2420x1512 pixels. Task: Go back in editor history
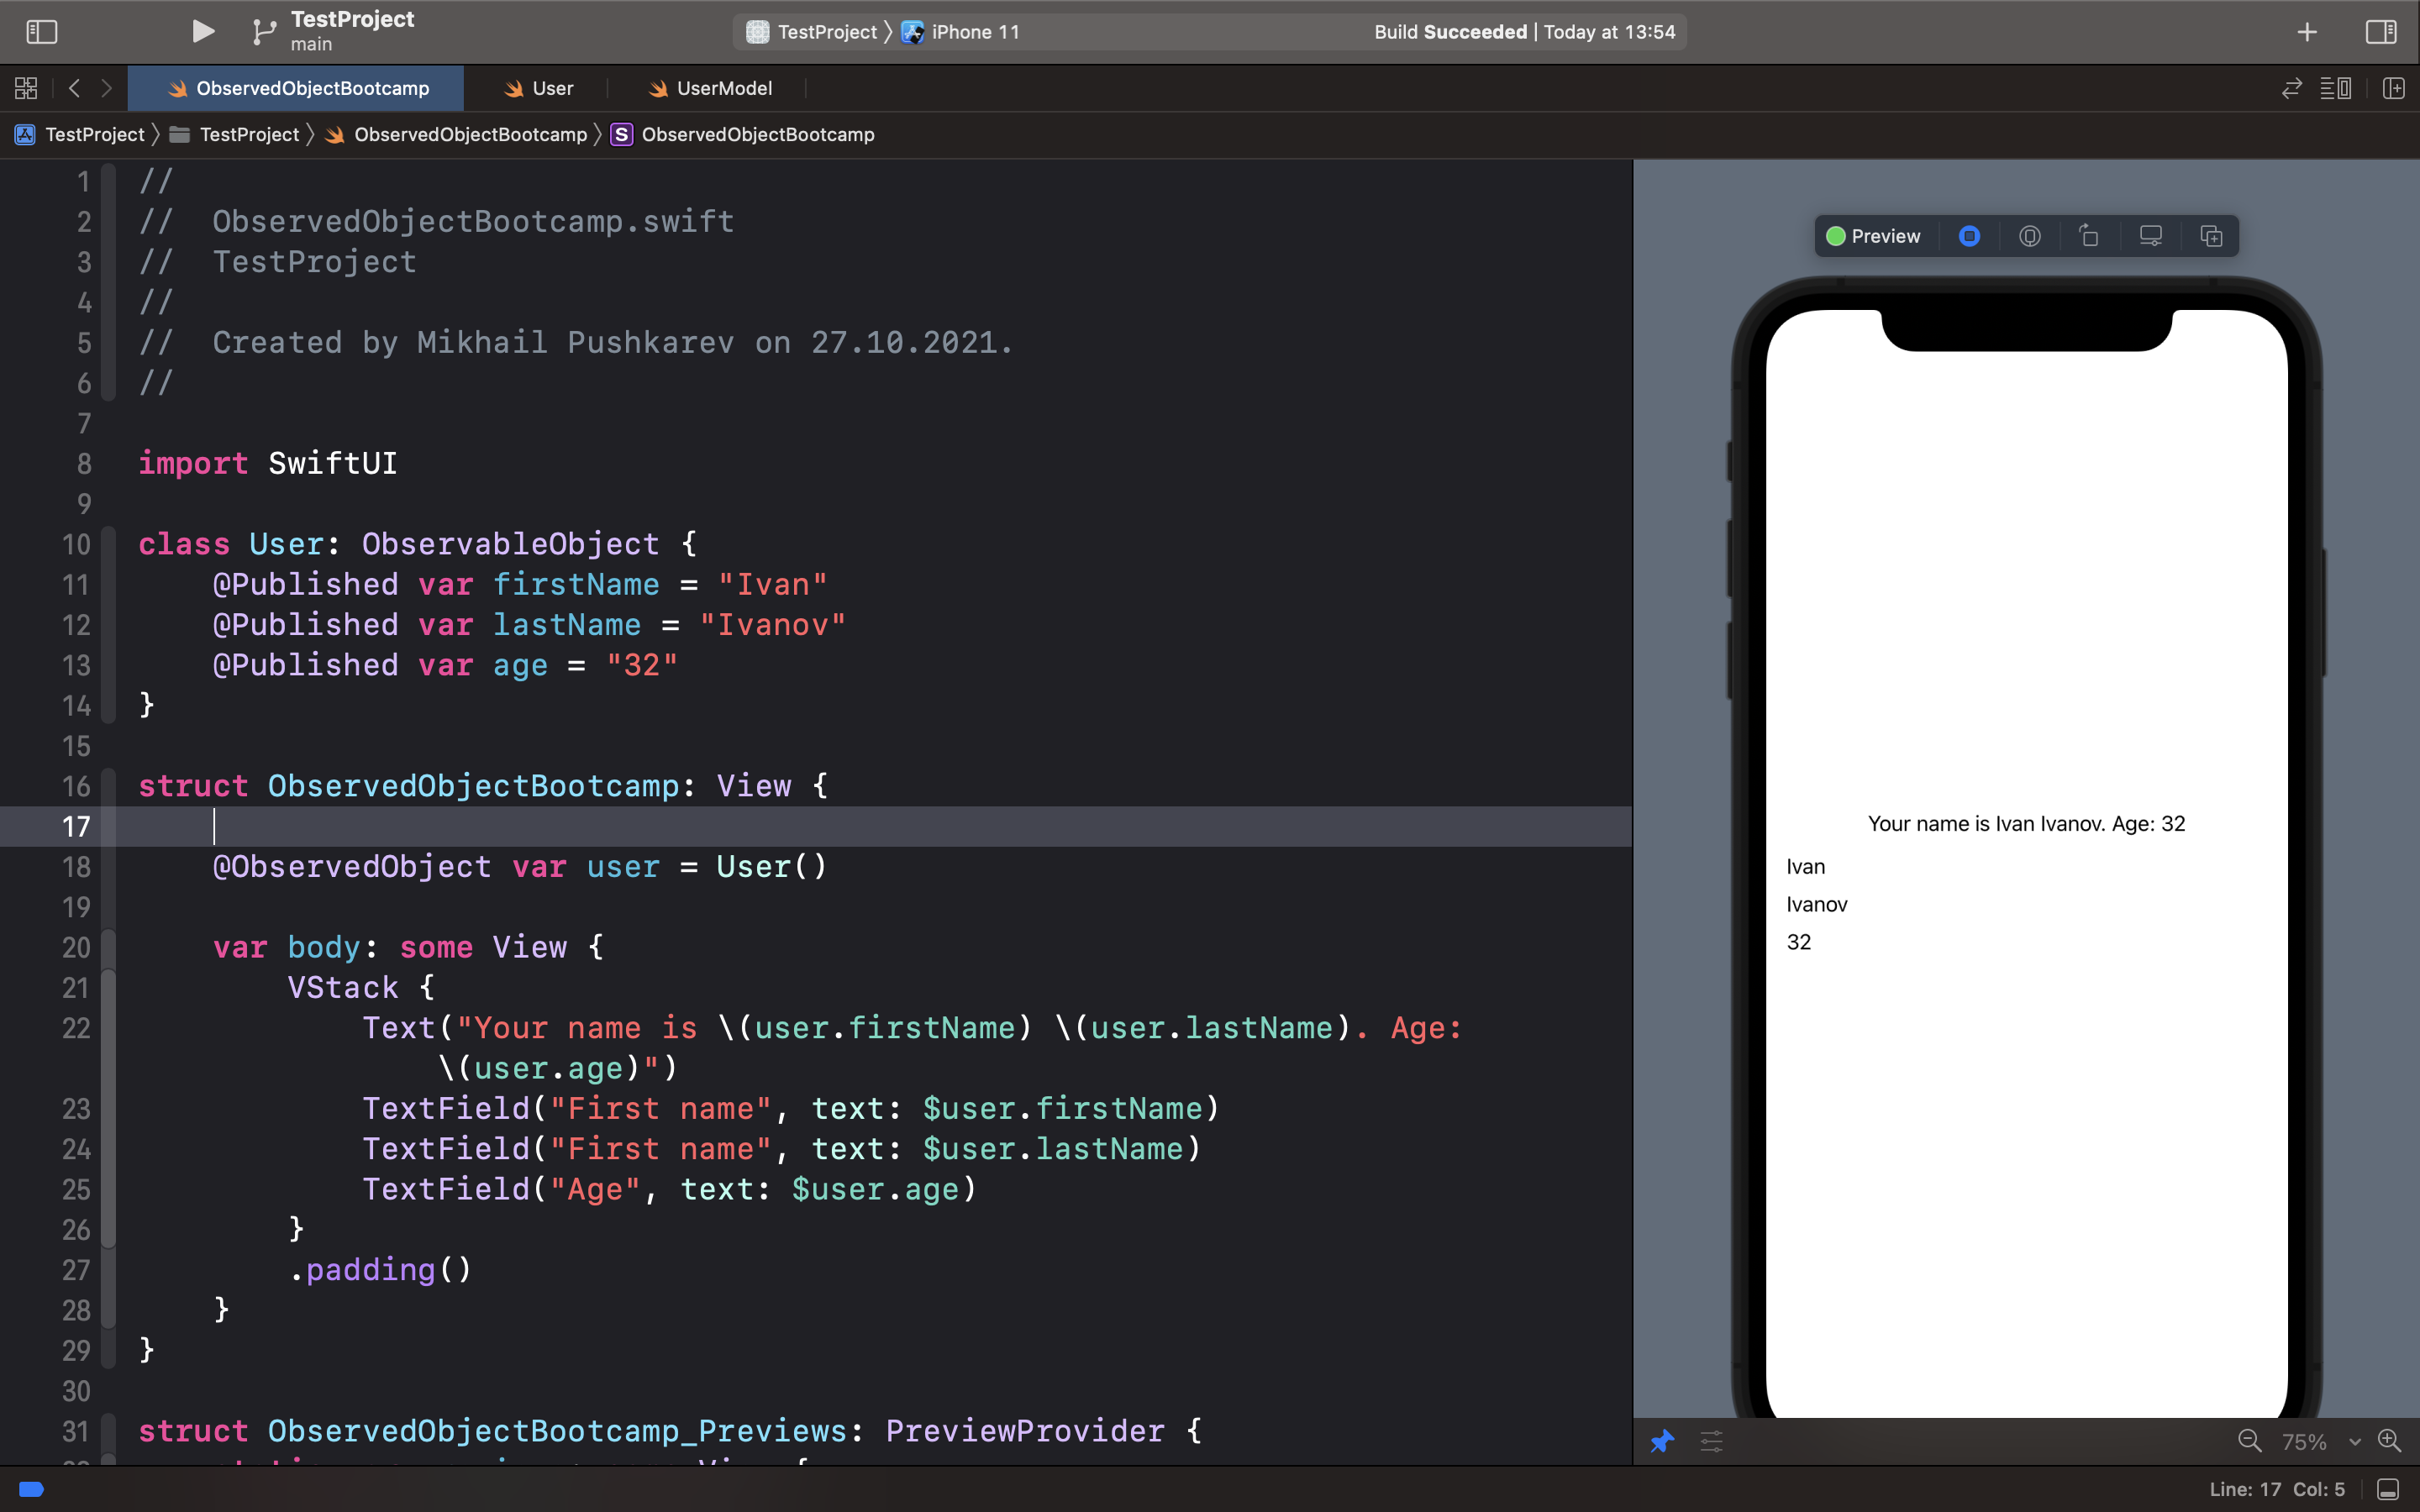74,88
